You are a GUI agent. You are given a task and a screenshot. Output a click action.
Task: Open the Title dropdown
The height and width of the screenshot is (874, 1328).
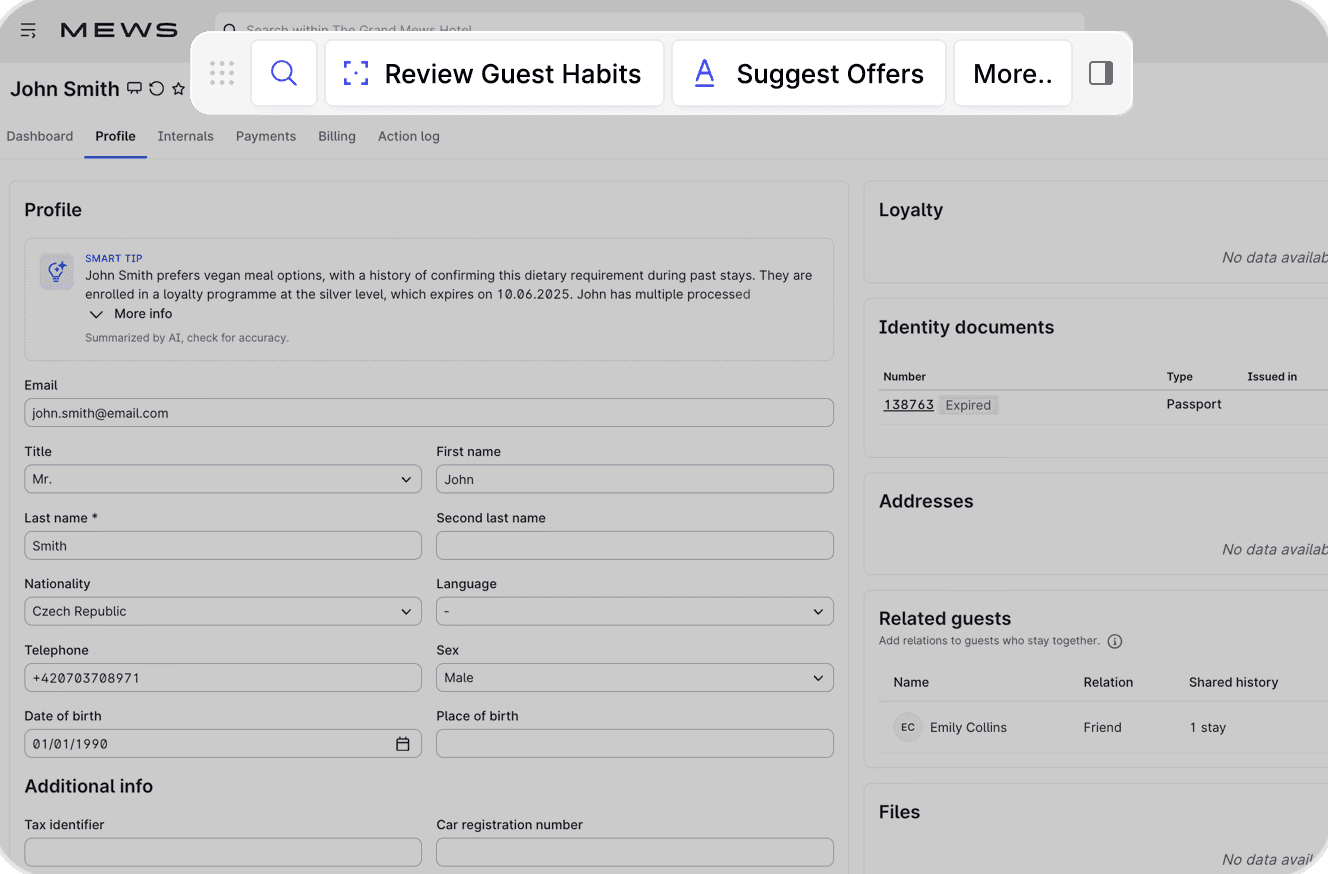click(x=222, y=479)
